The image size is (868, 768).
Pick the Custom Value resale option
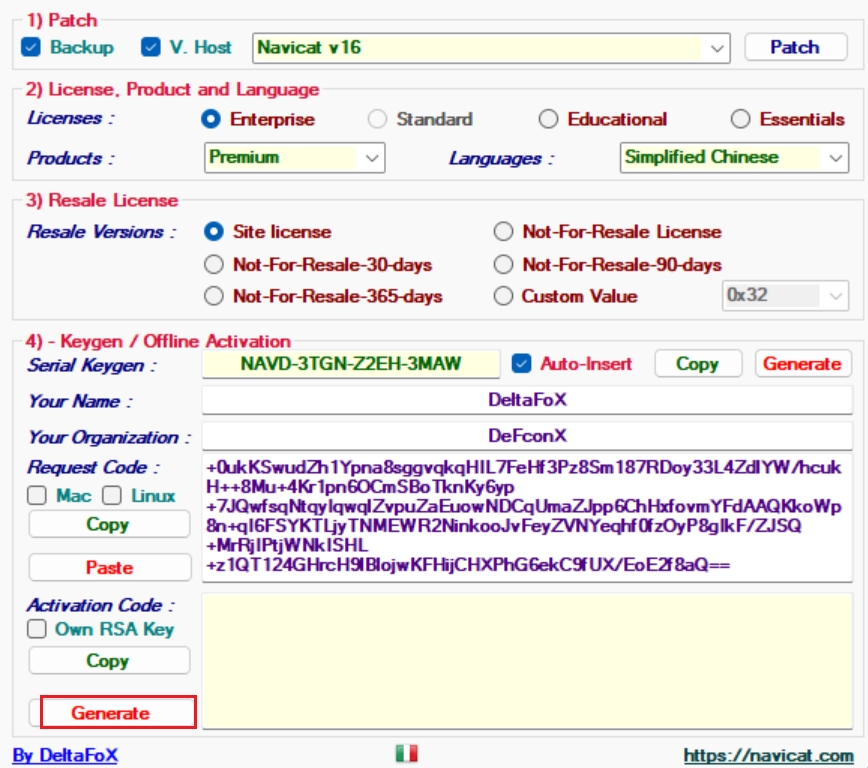click(503, 296)
